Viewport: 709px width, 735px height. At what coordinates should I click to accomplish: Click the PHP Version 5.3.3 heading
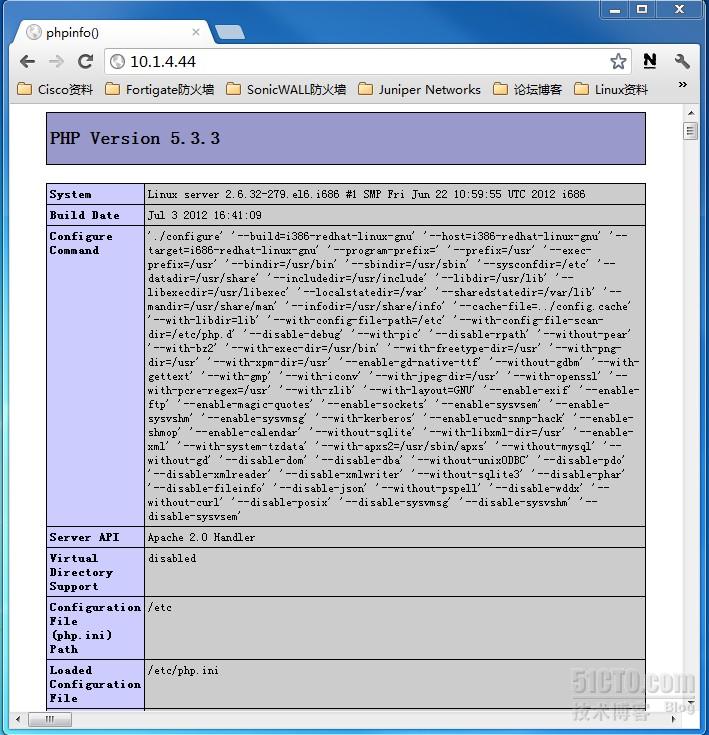[x=135, y=139]
